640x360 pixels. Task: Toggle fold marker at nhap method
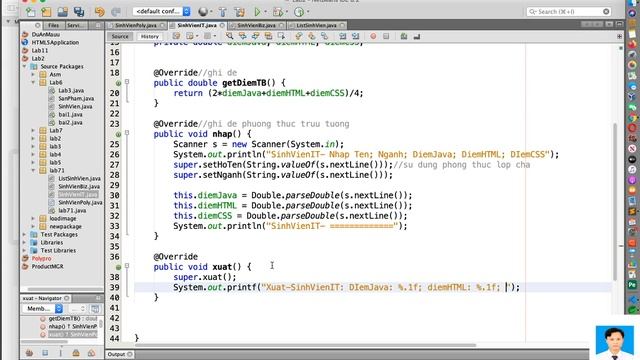pos(127,133)
